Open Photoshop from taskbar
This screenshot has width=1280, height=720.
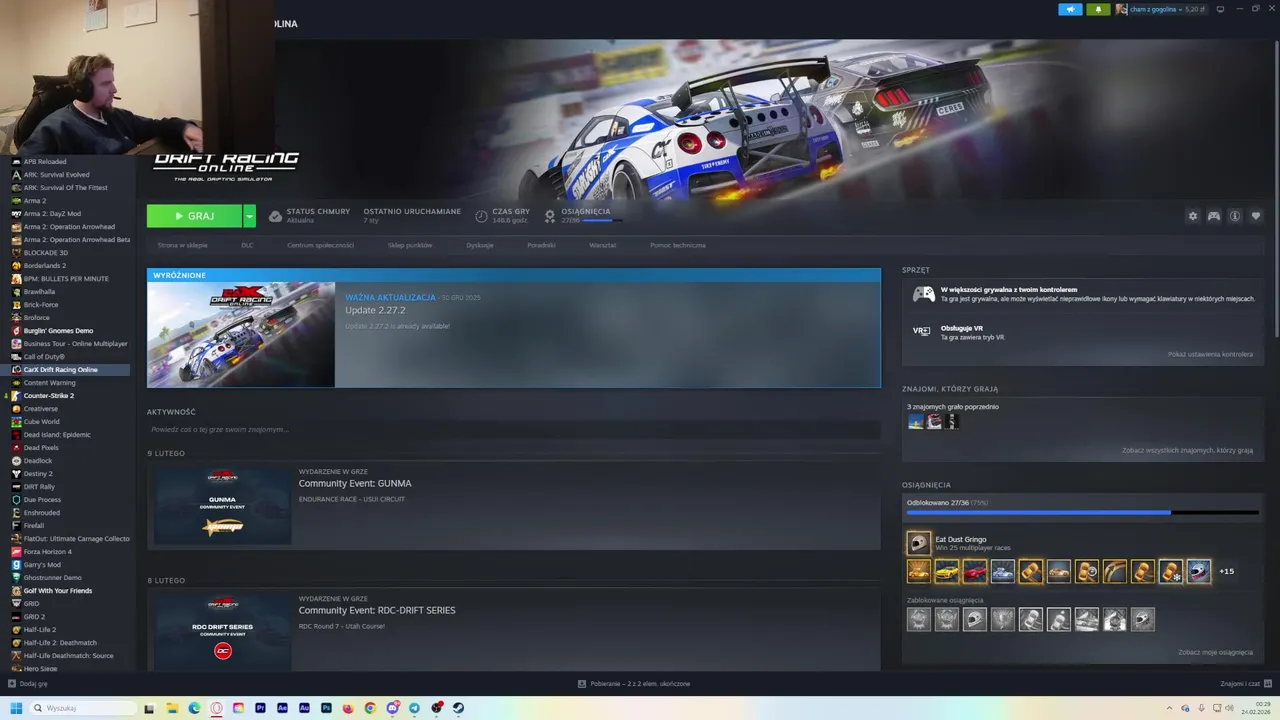point(326,708)
